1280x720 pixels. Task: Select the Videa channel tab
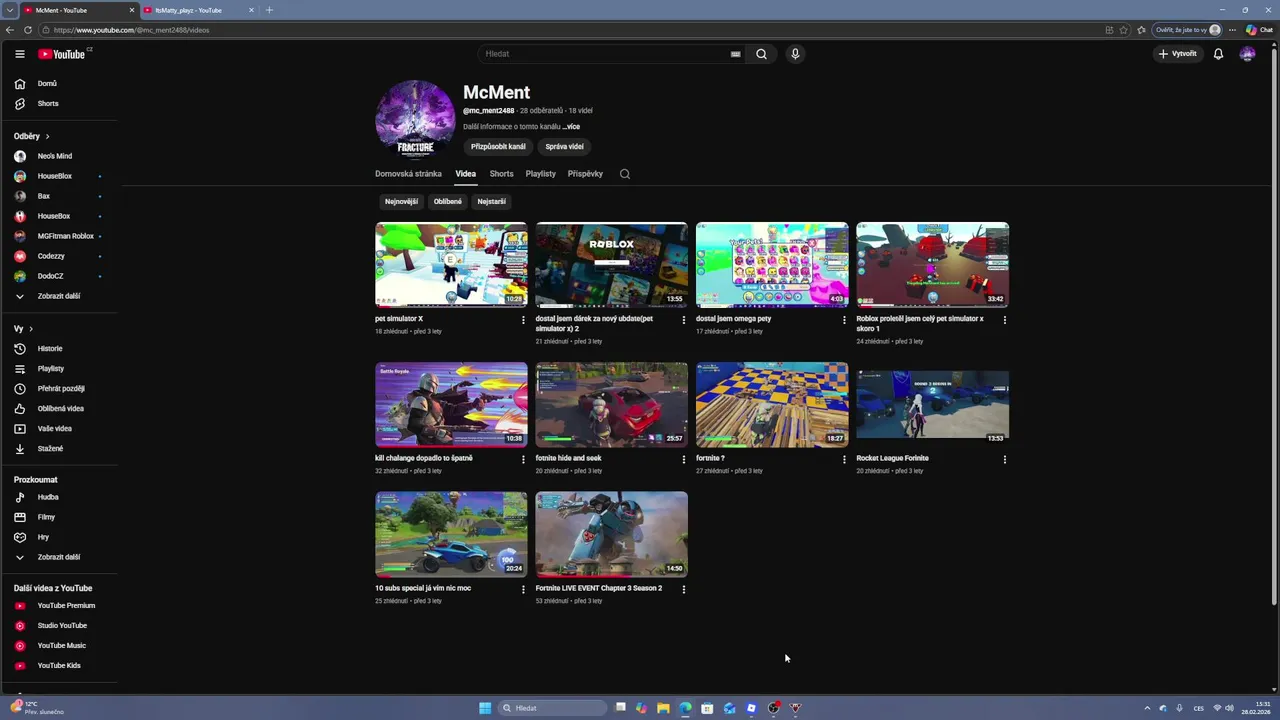(x=466, y=174)
